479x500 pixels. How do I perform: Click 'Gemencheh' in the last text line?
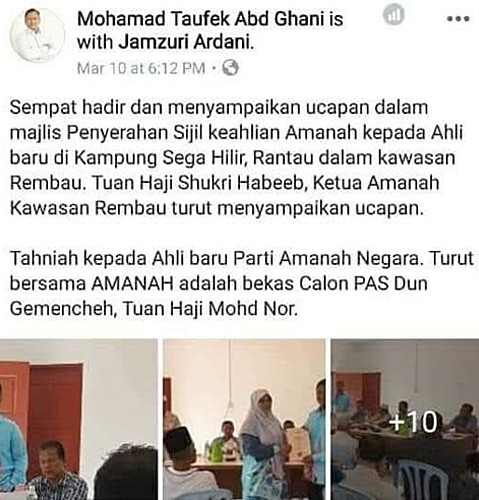click(63, 309)
